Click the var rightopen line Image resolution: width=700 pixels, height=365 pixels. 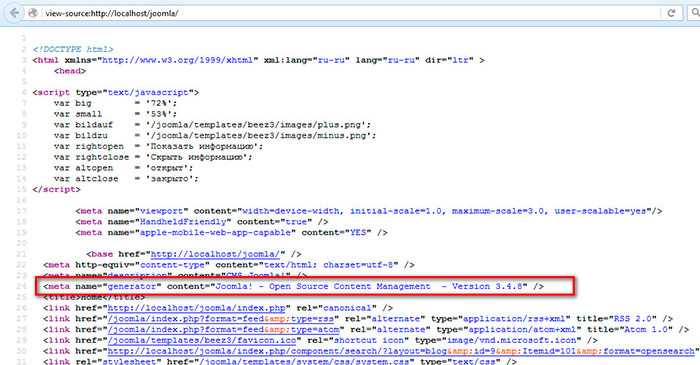[x=158, y=146]
